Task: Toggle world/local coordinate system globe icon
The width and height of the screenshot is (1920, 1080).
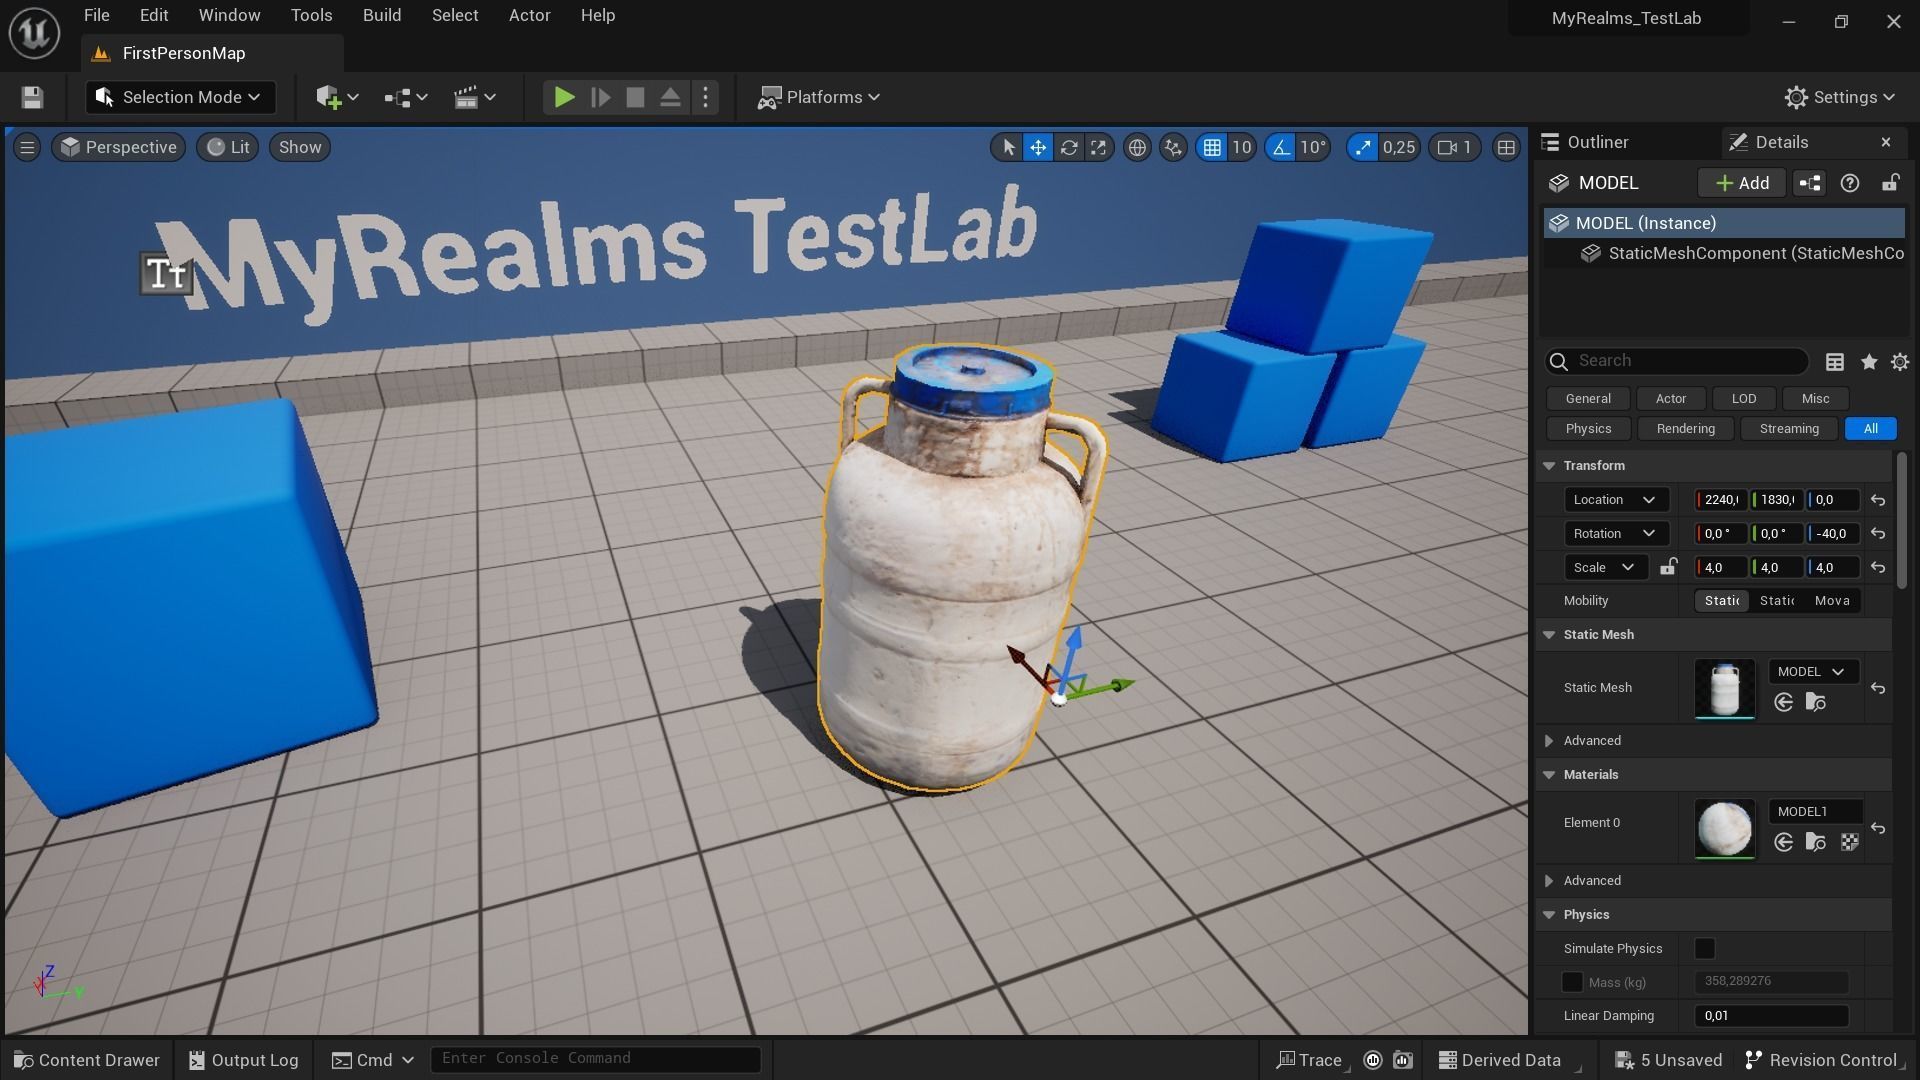Action: [x=1137, y=148]
